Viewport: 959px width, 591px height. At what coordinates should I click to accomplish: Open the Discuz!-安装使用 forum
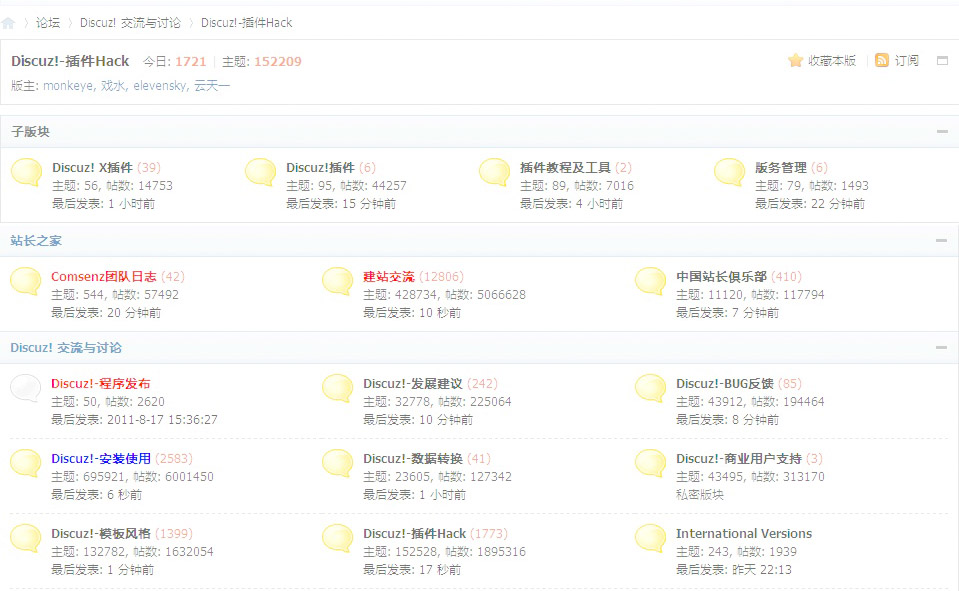tap(101, 459)
